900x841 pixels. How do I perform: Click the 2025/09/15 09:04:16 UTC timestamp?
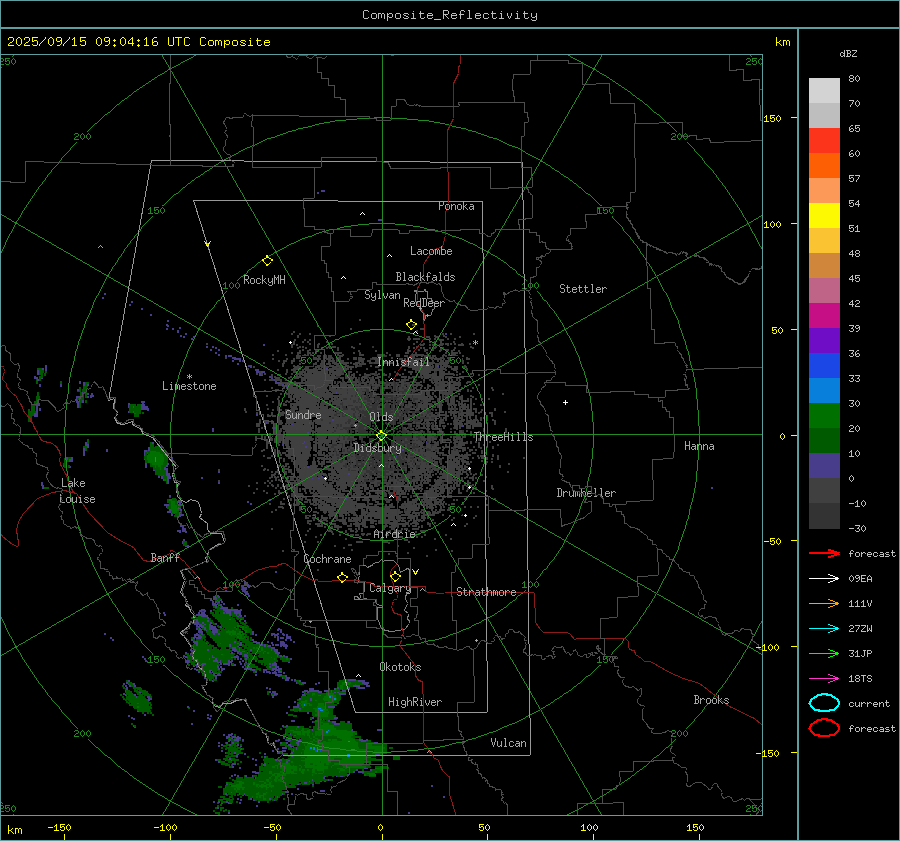(100, 42)
